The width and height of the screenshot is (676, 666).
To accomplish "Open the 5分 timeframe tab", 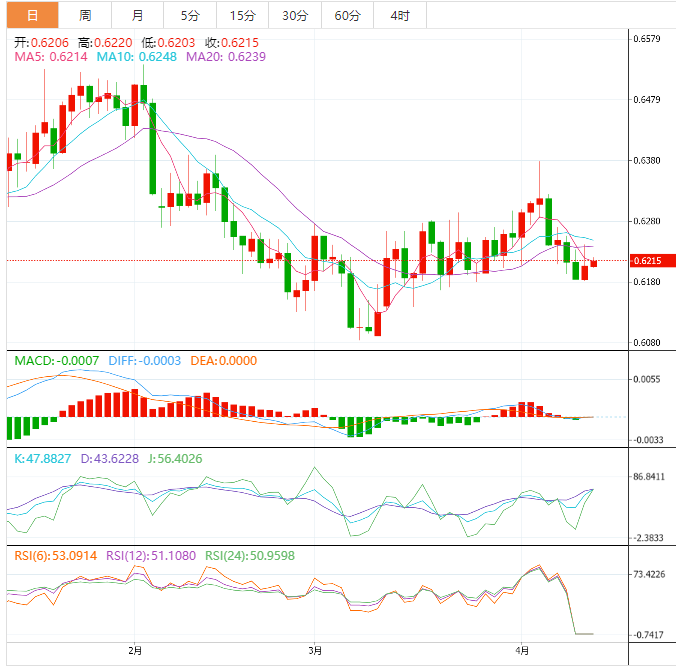I will tap(190, 15).
